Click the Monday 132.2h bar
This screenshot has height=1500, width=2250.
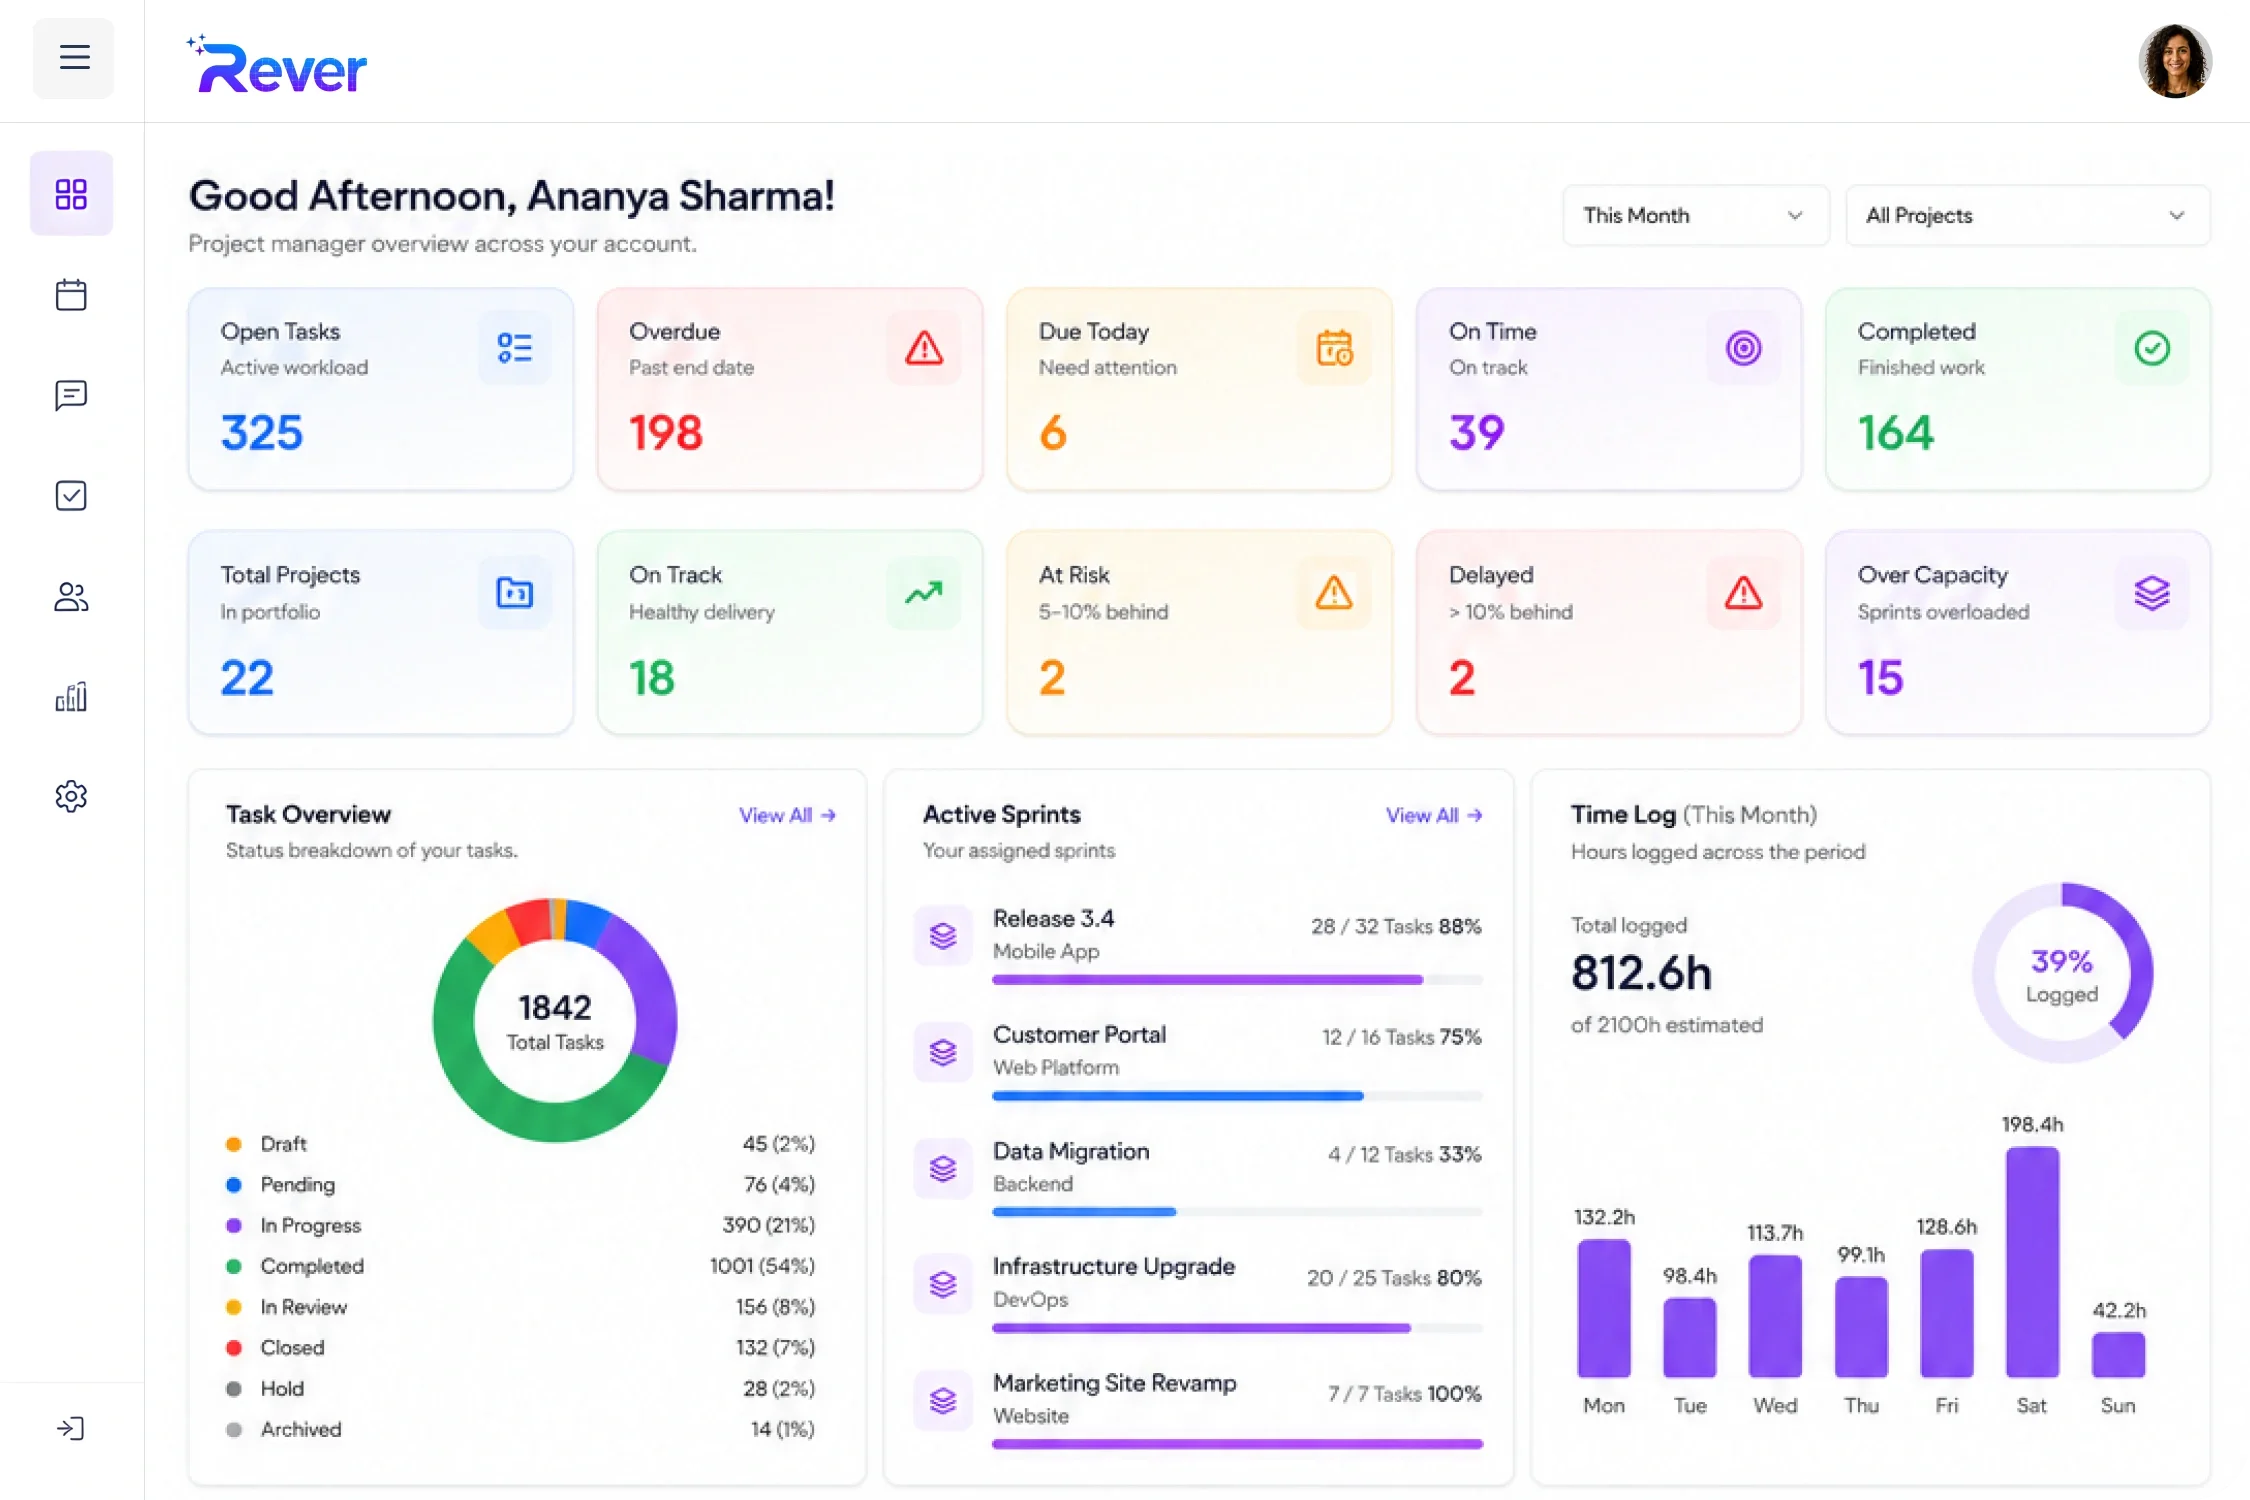(1604, 1309)
